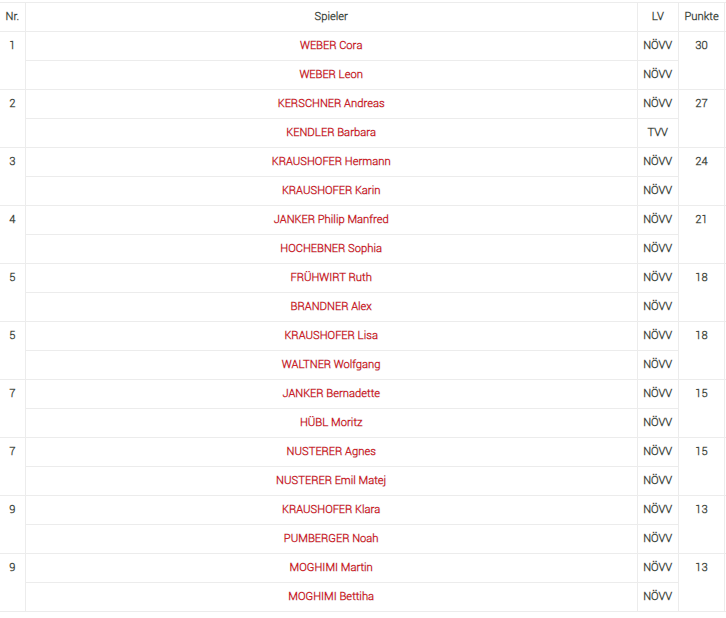726x618 pixels.
Task: Click HÜBL Moritz player name
Action: click(x=331, y=422)
